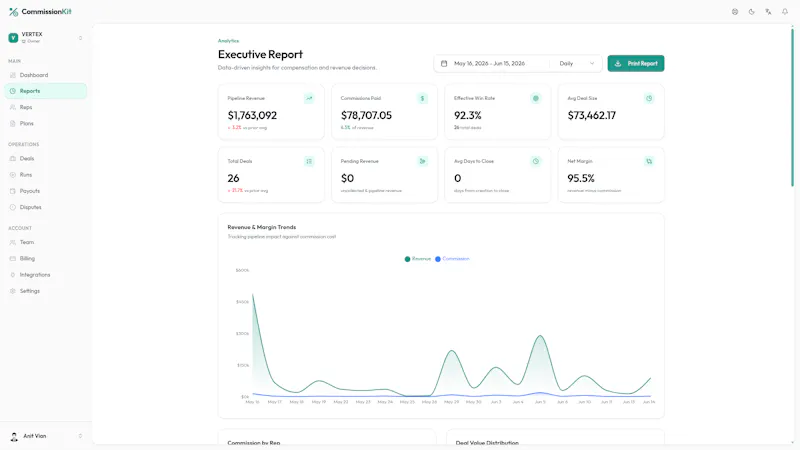Open the Dashboard sidebar item
Image resolution: width=800 pixels, height=450 pixels.
pyautogui.click(x=45, y=75)
